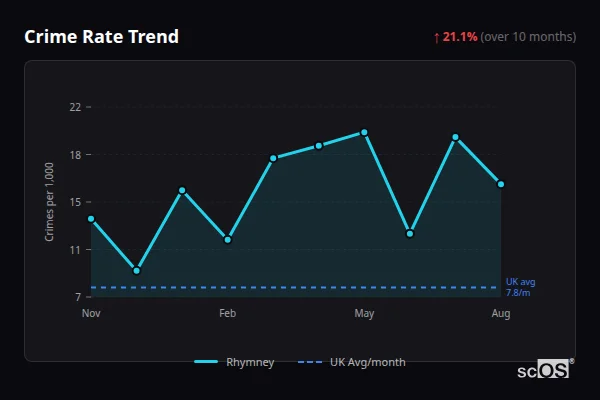This screenshot has width=600, height=400.
Task: Click the y-axis label 15
Action: pos(75,202)
